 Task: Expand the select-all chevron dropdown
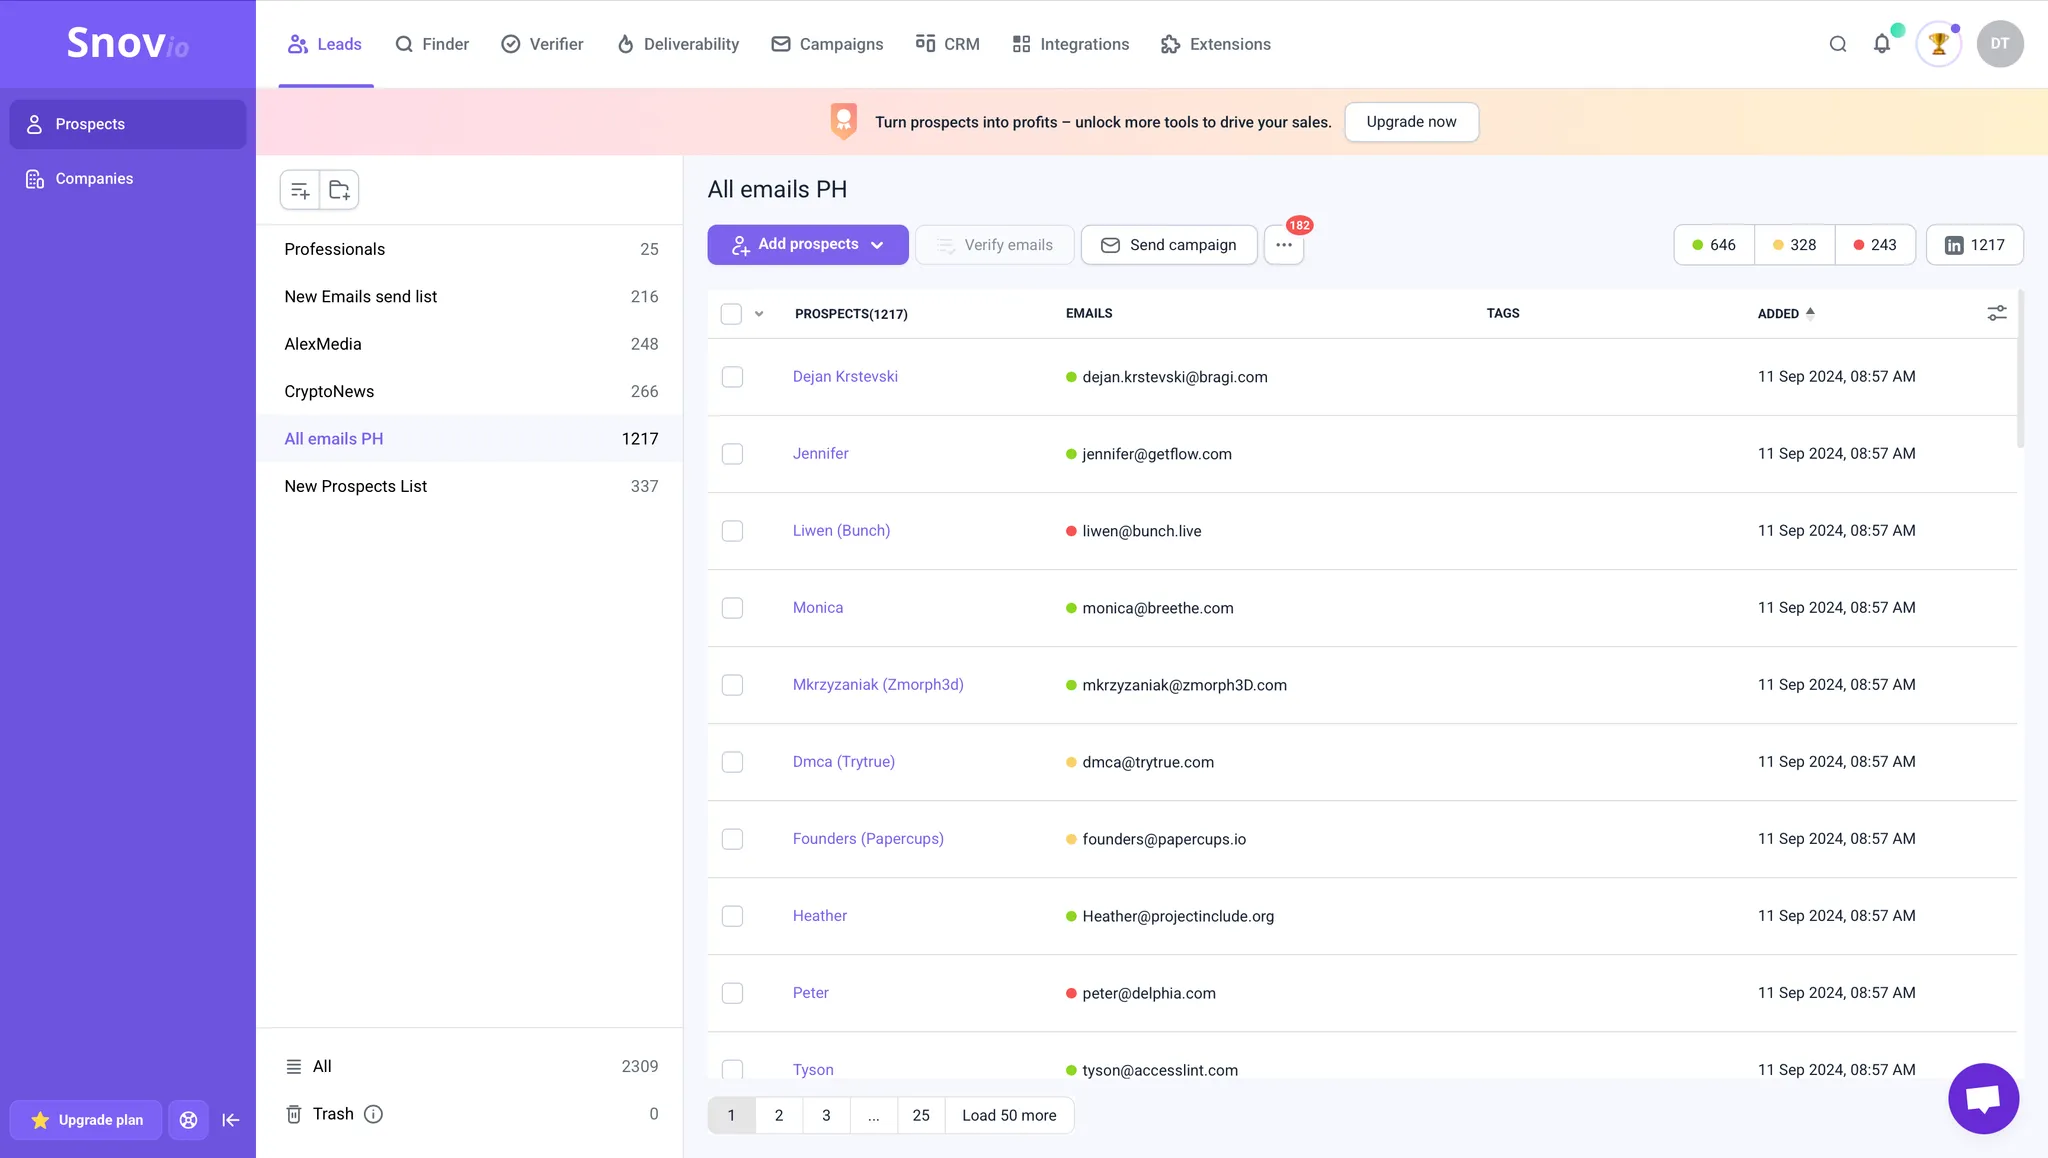pos(759,314)
